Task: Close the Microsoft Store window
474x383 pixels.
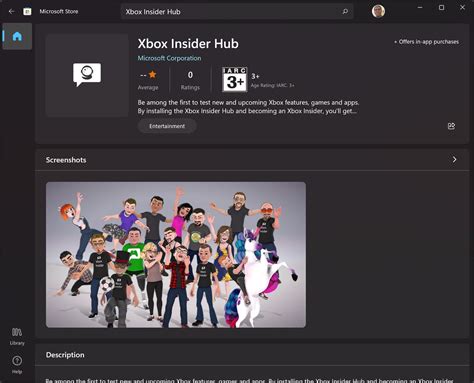Action: click(x=463, y=7)
